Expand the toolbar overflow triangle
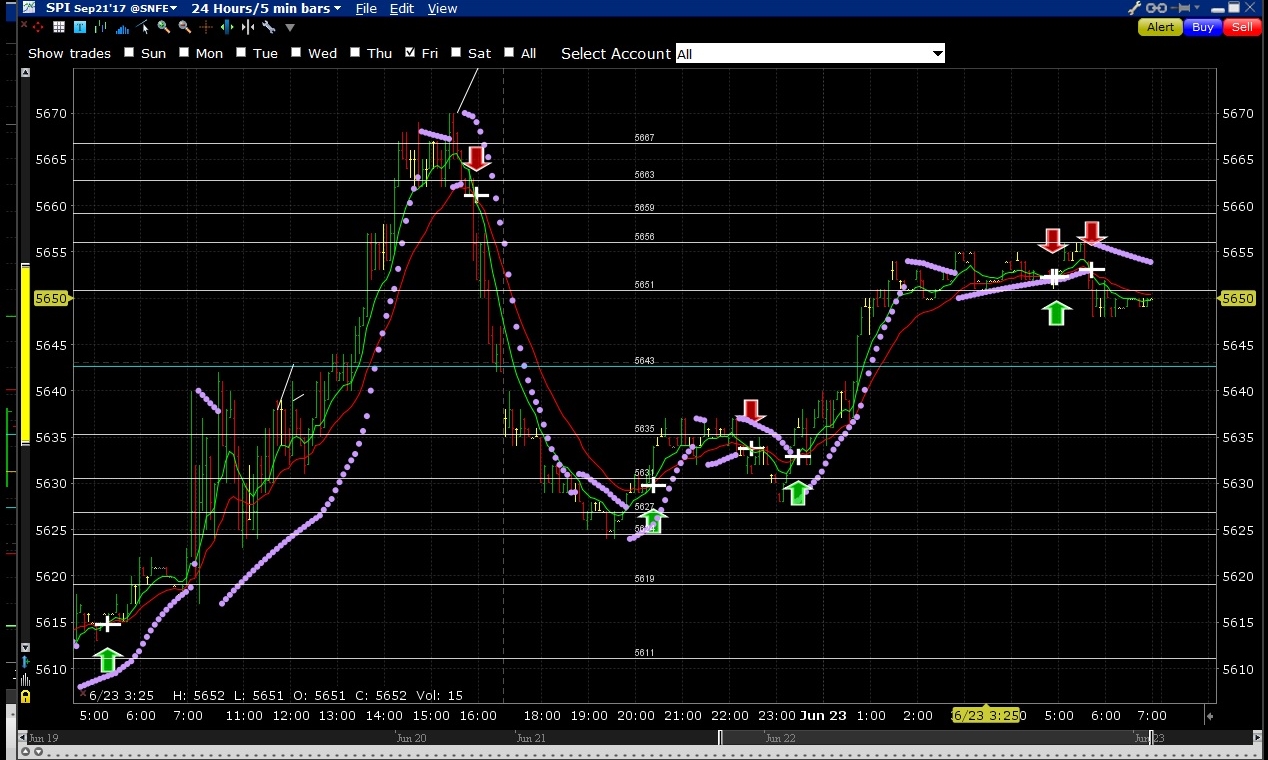The width and height of the screenshot is (1268, 760). (290, 28)
